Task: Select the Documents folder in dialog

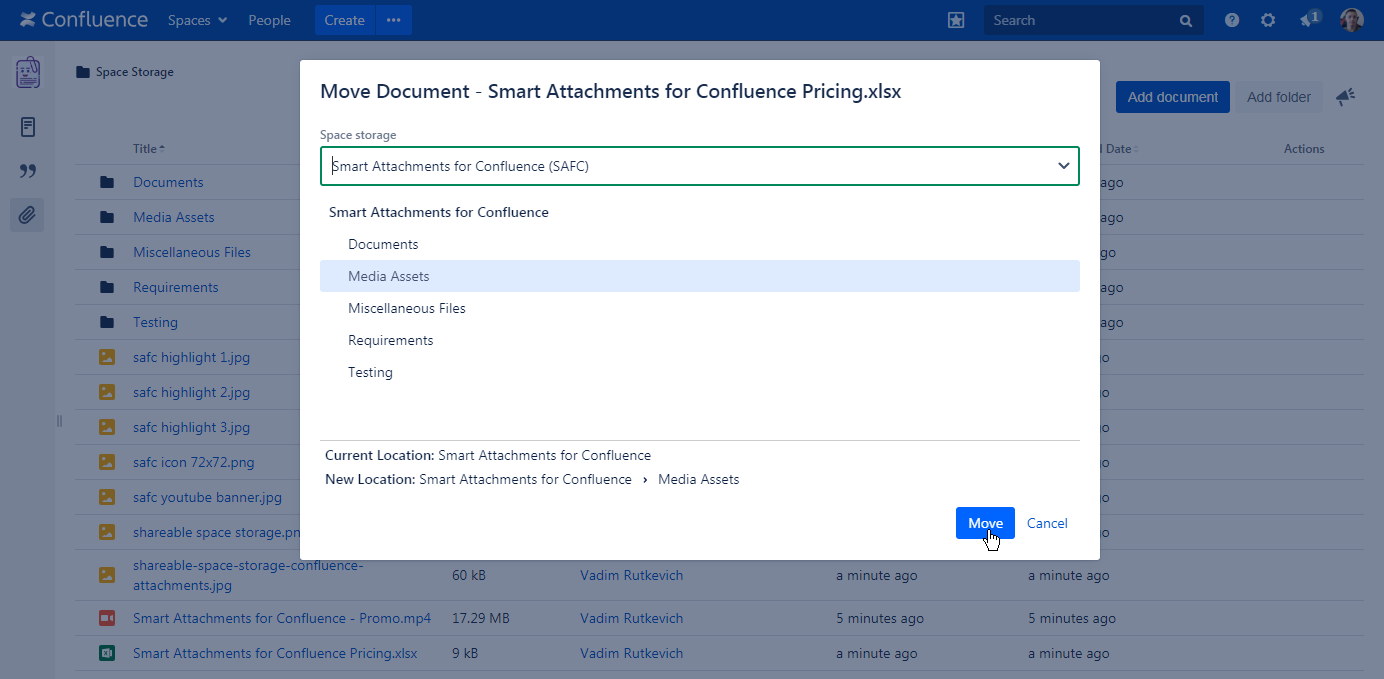Action: [x=383, y=244]
